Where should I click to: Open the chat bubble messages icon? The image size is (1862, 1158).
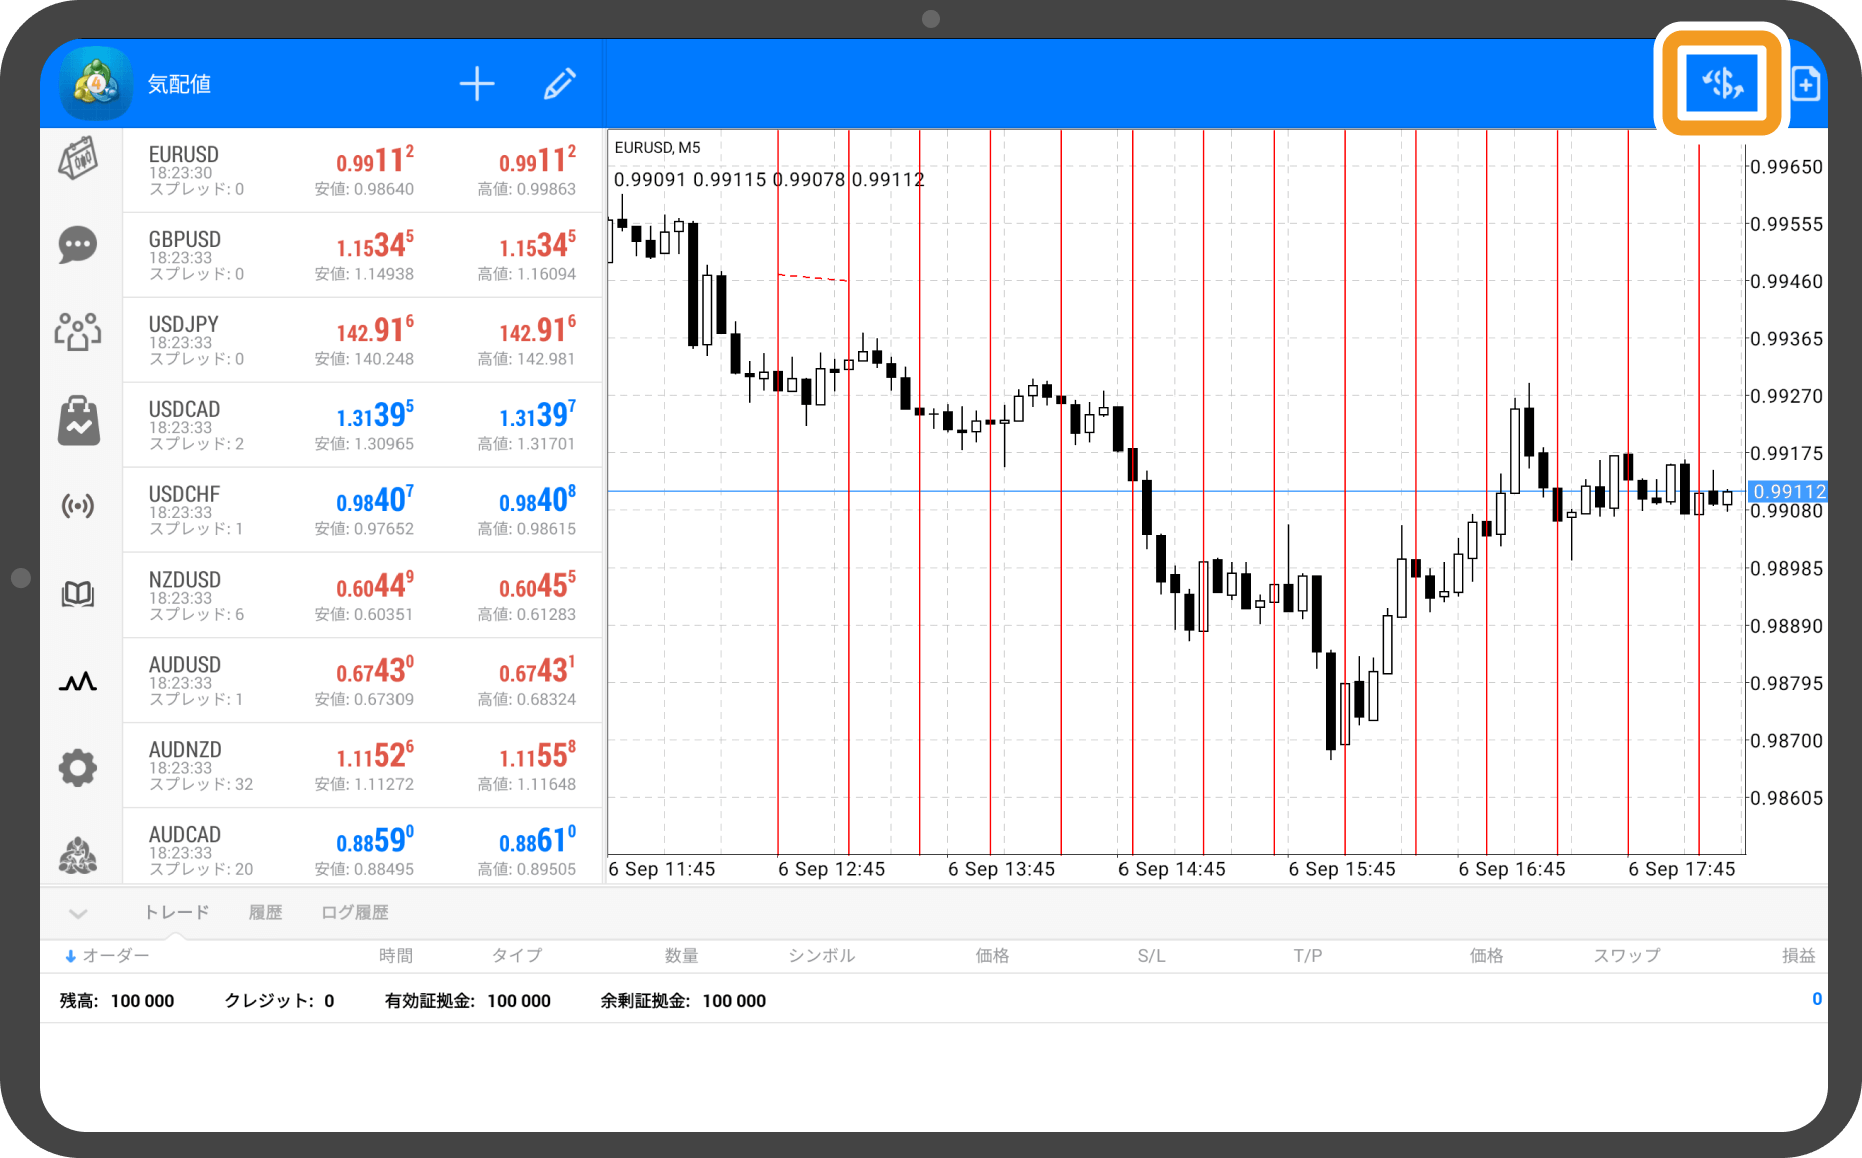click(x=78, y=245)
